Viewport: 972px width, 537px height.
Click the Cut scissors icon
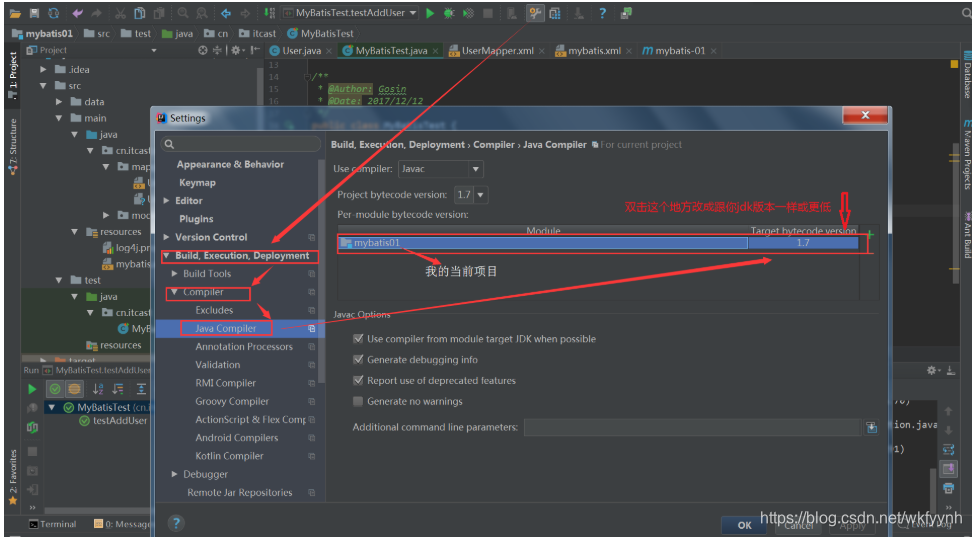click(x=120, y=13)
